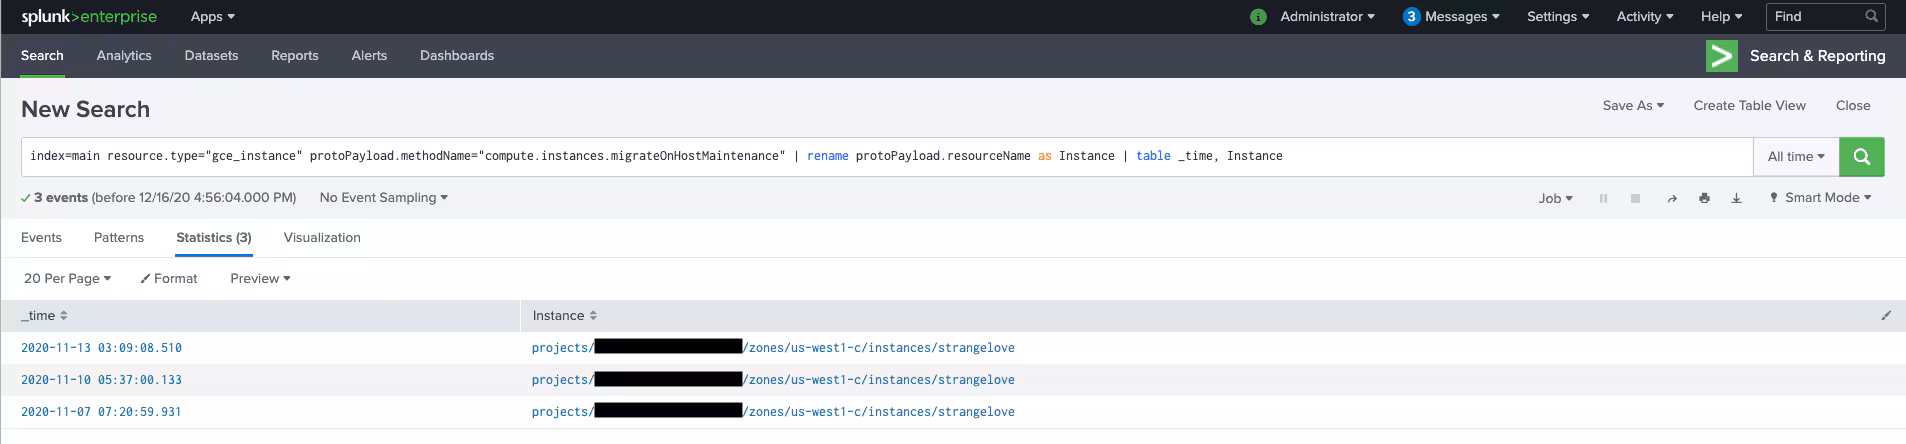This screenshot has height=444, width=1906.
Task: Expand the Smart Mode dropdown
Action: tap(1820, 198)
